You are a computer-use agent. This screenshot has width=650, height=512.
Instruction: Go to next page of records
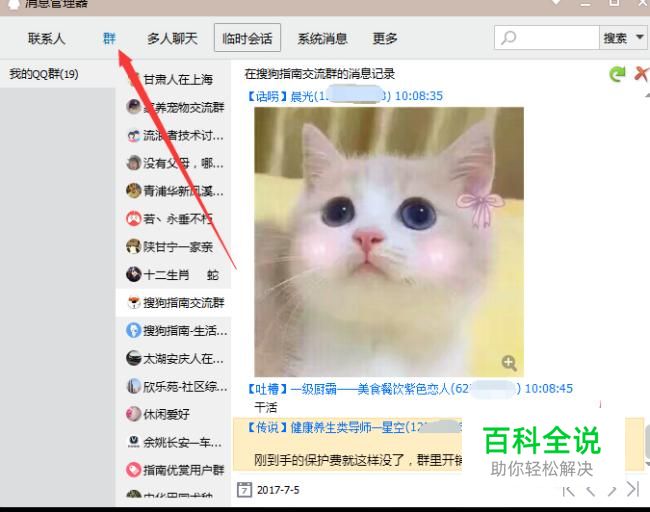612,491
